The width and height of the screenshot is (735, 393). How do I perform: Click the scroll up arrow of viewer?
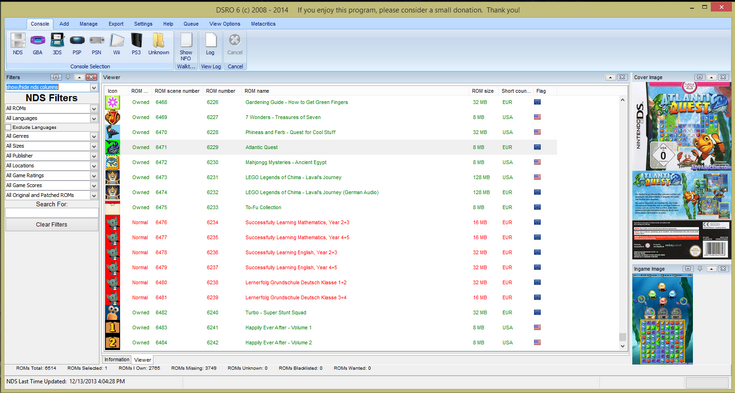[x=622, y=99]
